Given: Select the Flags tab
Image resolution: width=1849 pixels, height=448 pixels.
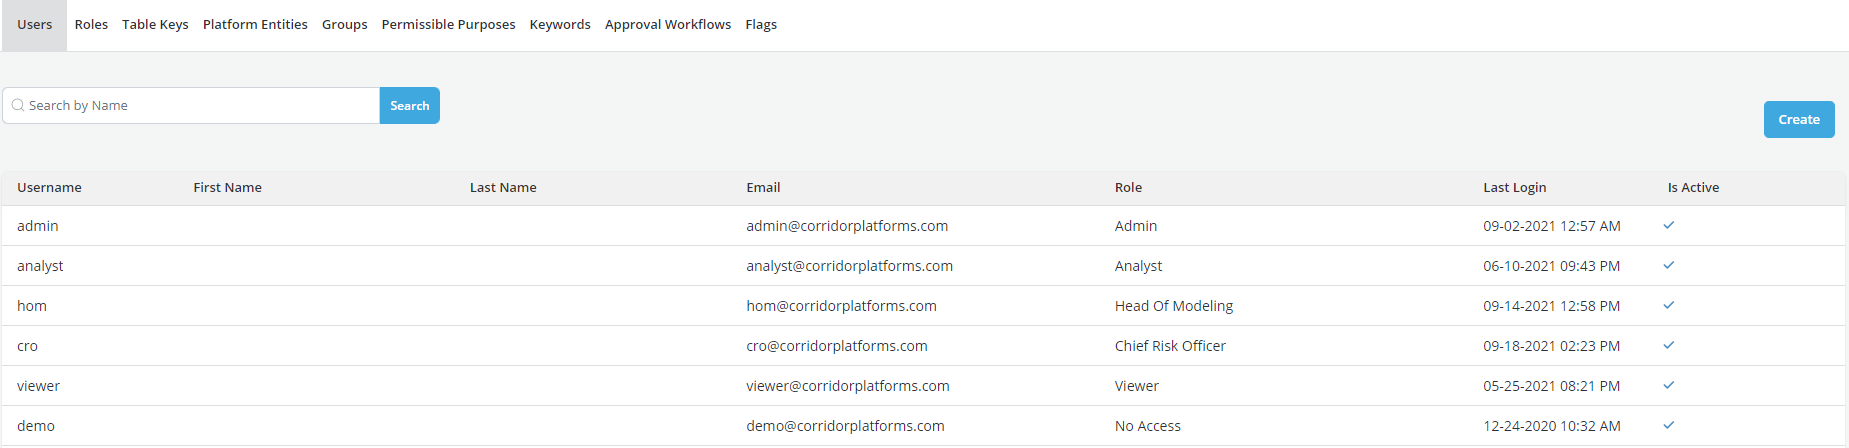Looking at the screenshot, I should click(x=761, y=24).
